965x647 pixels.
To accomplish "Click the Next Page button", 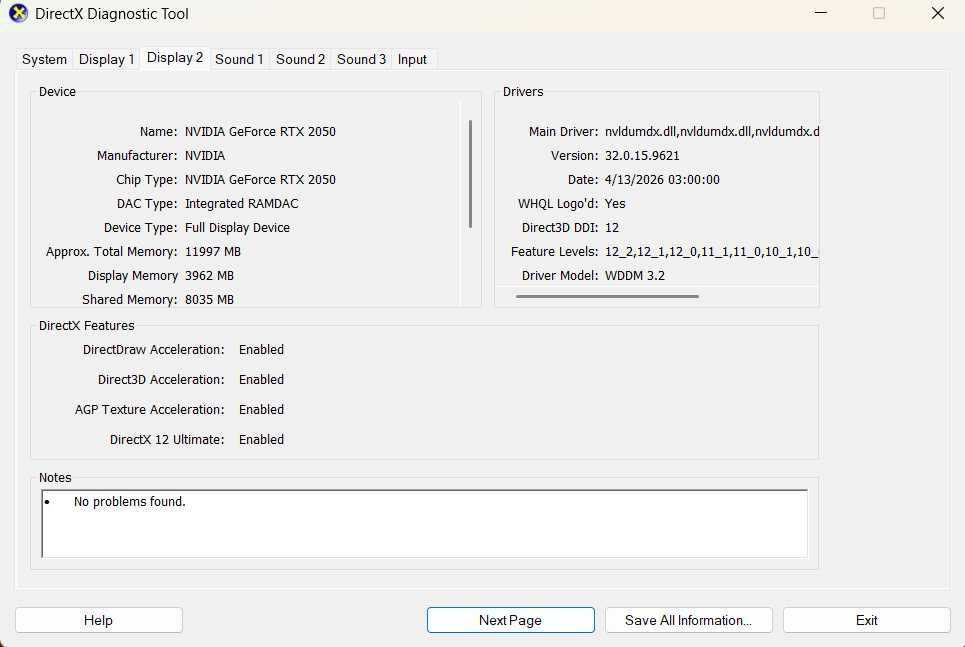I will tap(511, 620).
